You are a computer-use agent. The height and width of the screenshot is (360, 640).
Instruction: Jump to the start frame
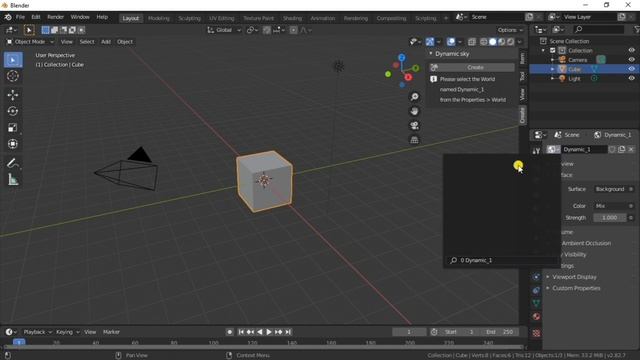click(241, 332)
